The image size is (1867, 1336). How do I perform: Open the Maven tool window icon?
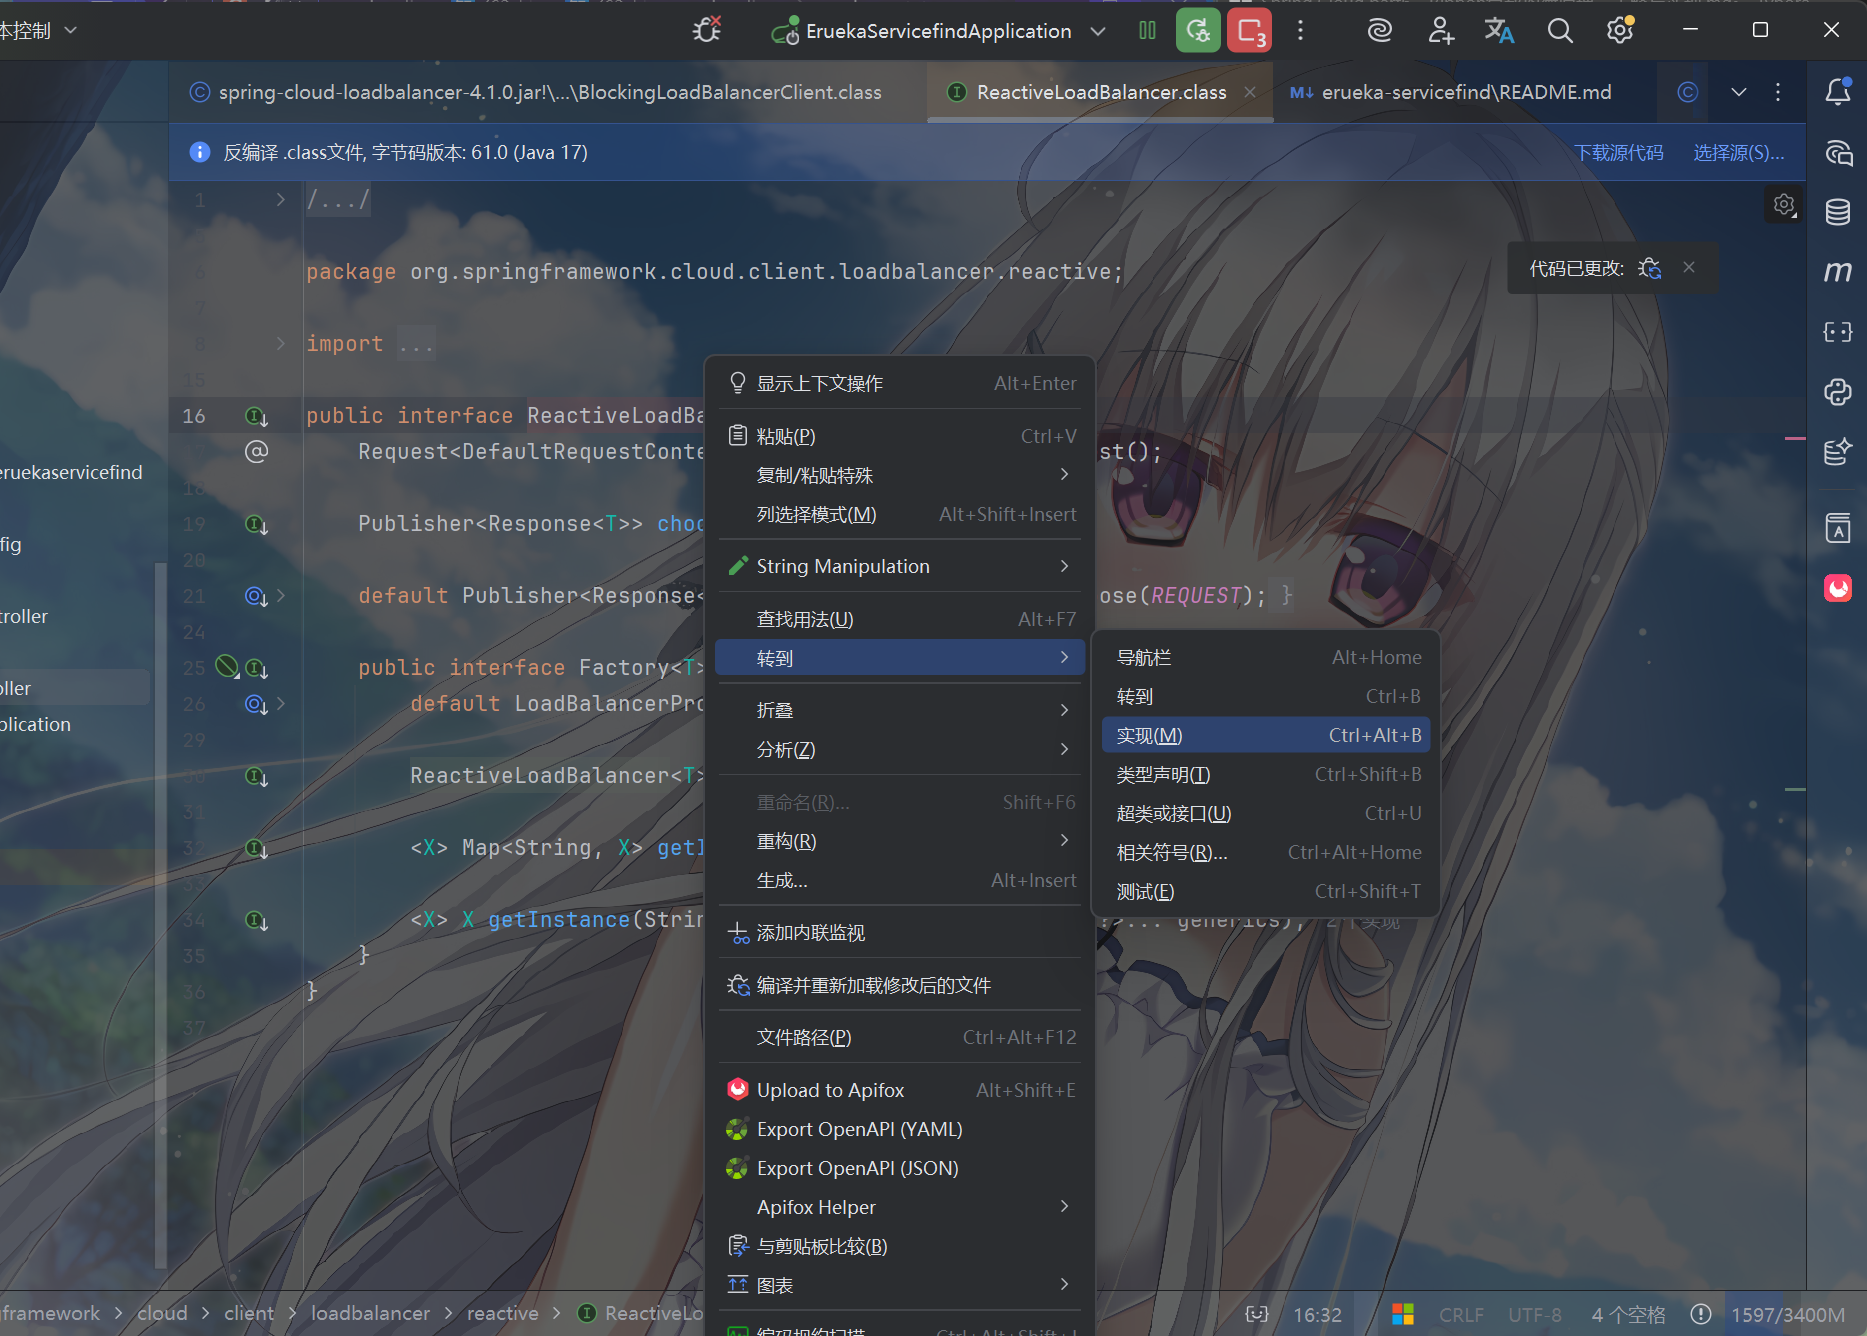(1838, 271)
